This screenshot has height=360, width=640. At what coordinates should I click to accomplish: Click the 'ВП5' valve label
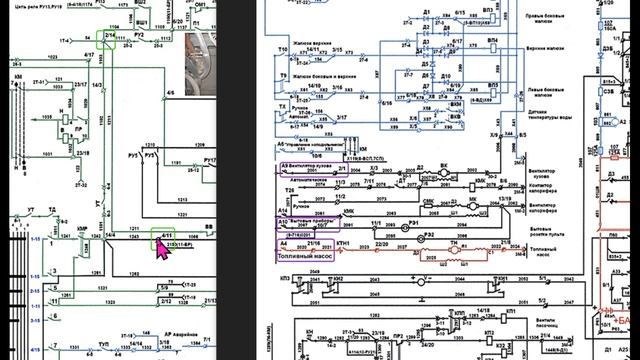493,85
